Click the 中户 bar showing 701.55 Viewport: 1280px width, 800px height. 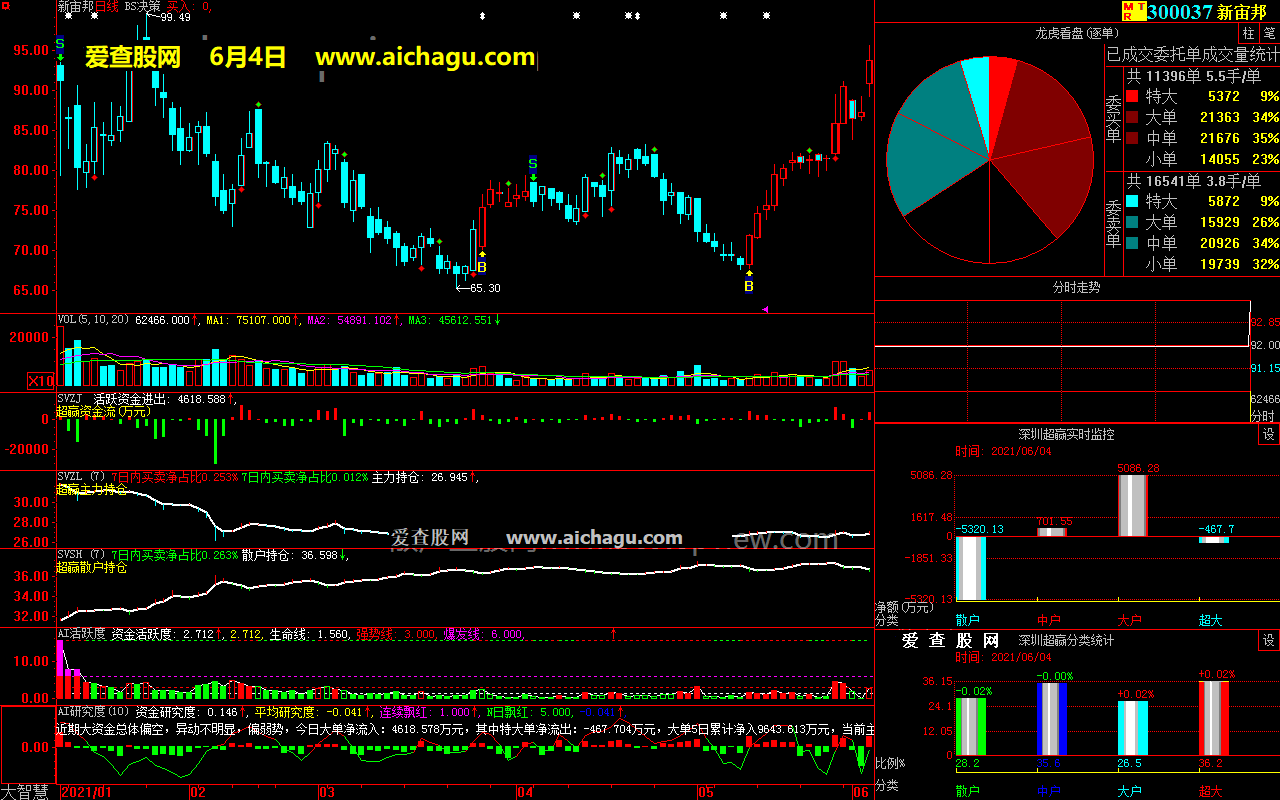tap(1052, 532)
